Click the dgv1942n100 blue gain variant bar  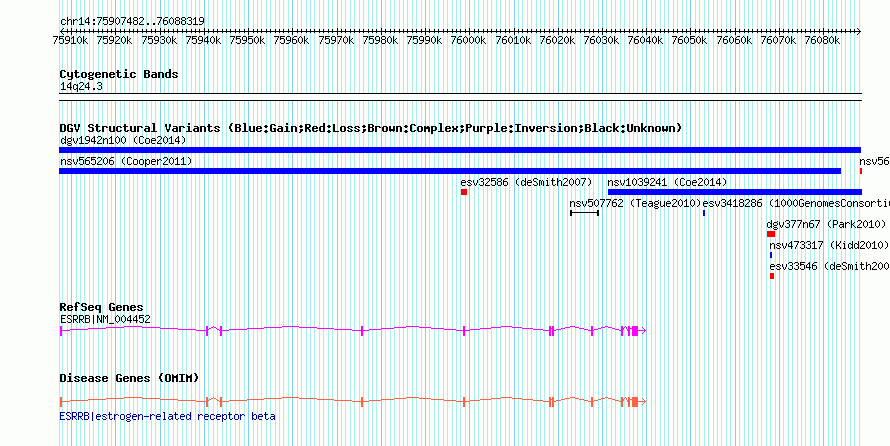[460, 150]
